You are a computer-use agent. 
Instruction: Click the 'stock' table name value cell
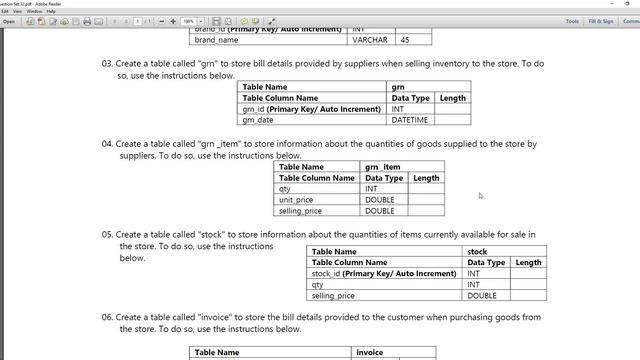click(504, 251)
